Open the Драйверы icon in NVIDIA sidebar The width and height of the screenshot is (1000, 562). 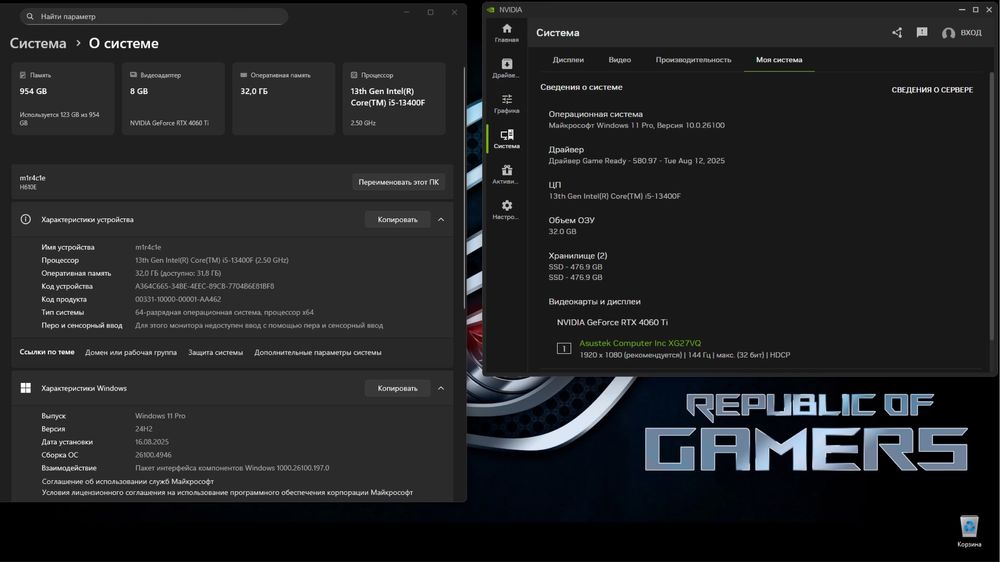[x=506, y=64]
